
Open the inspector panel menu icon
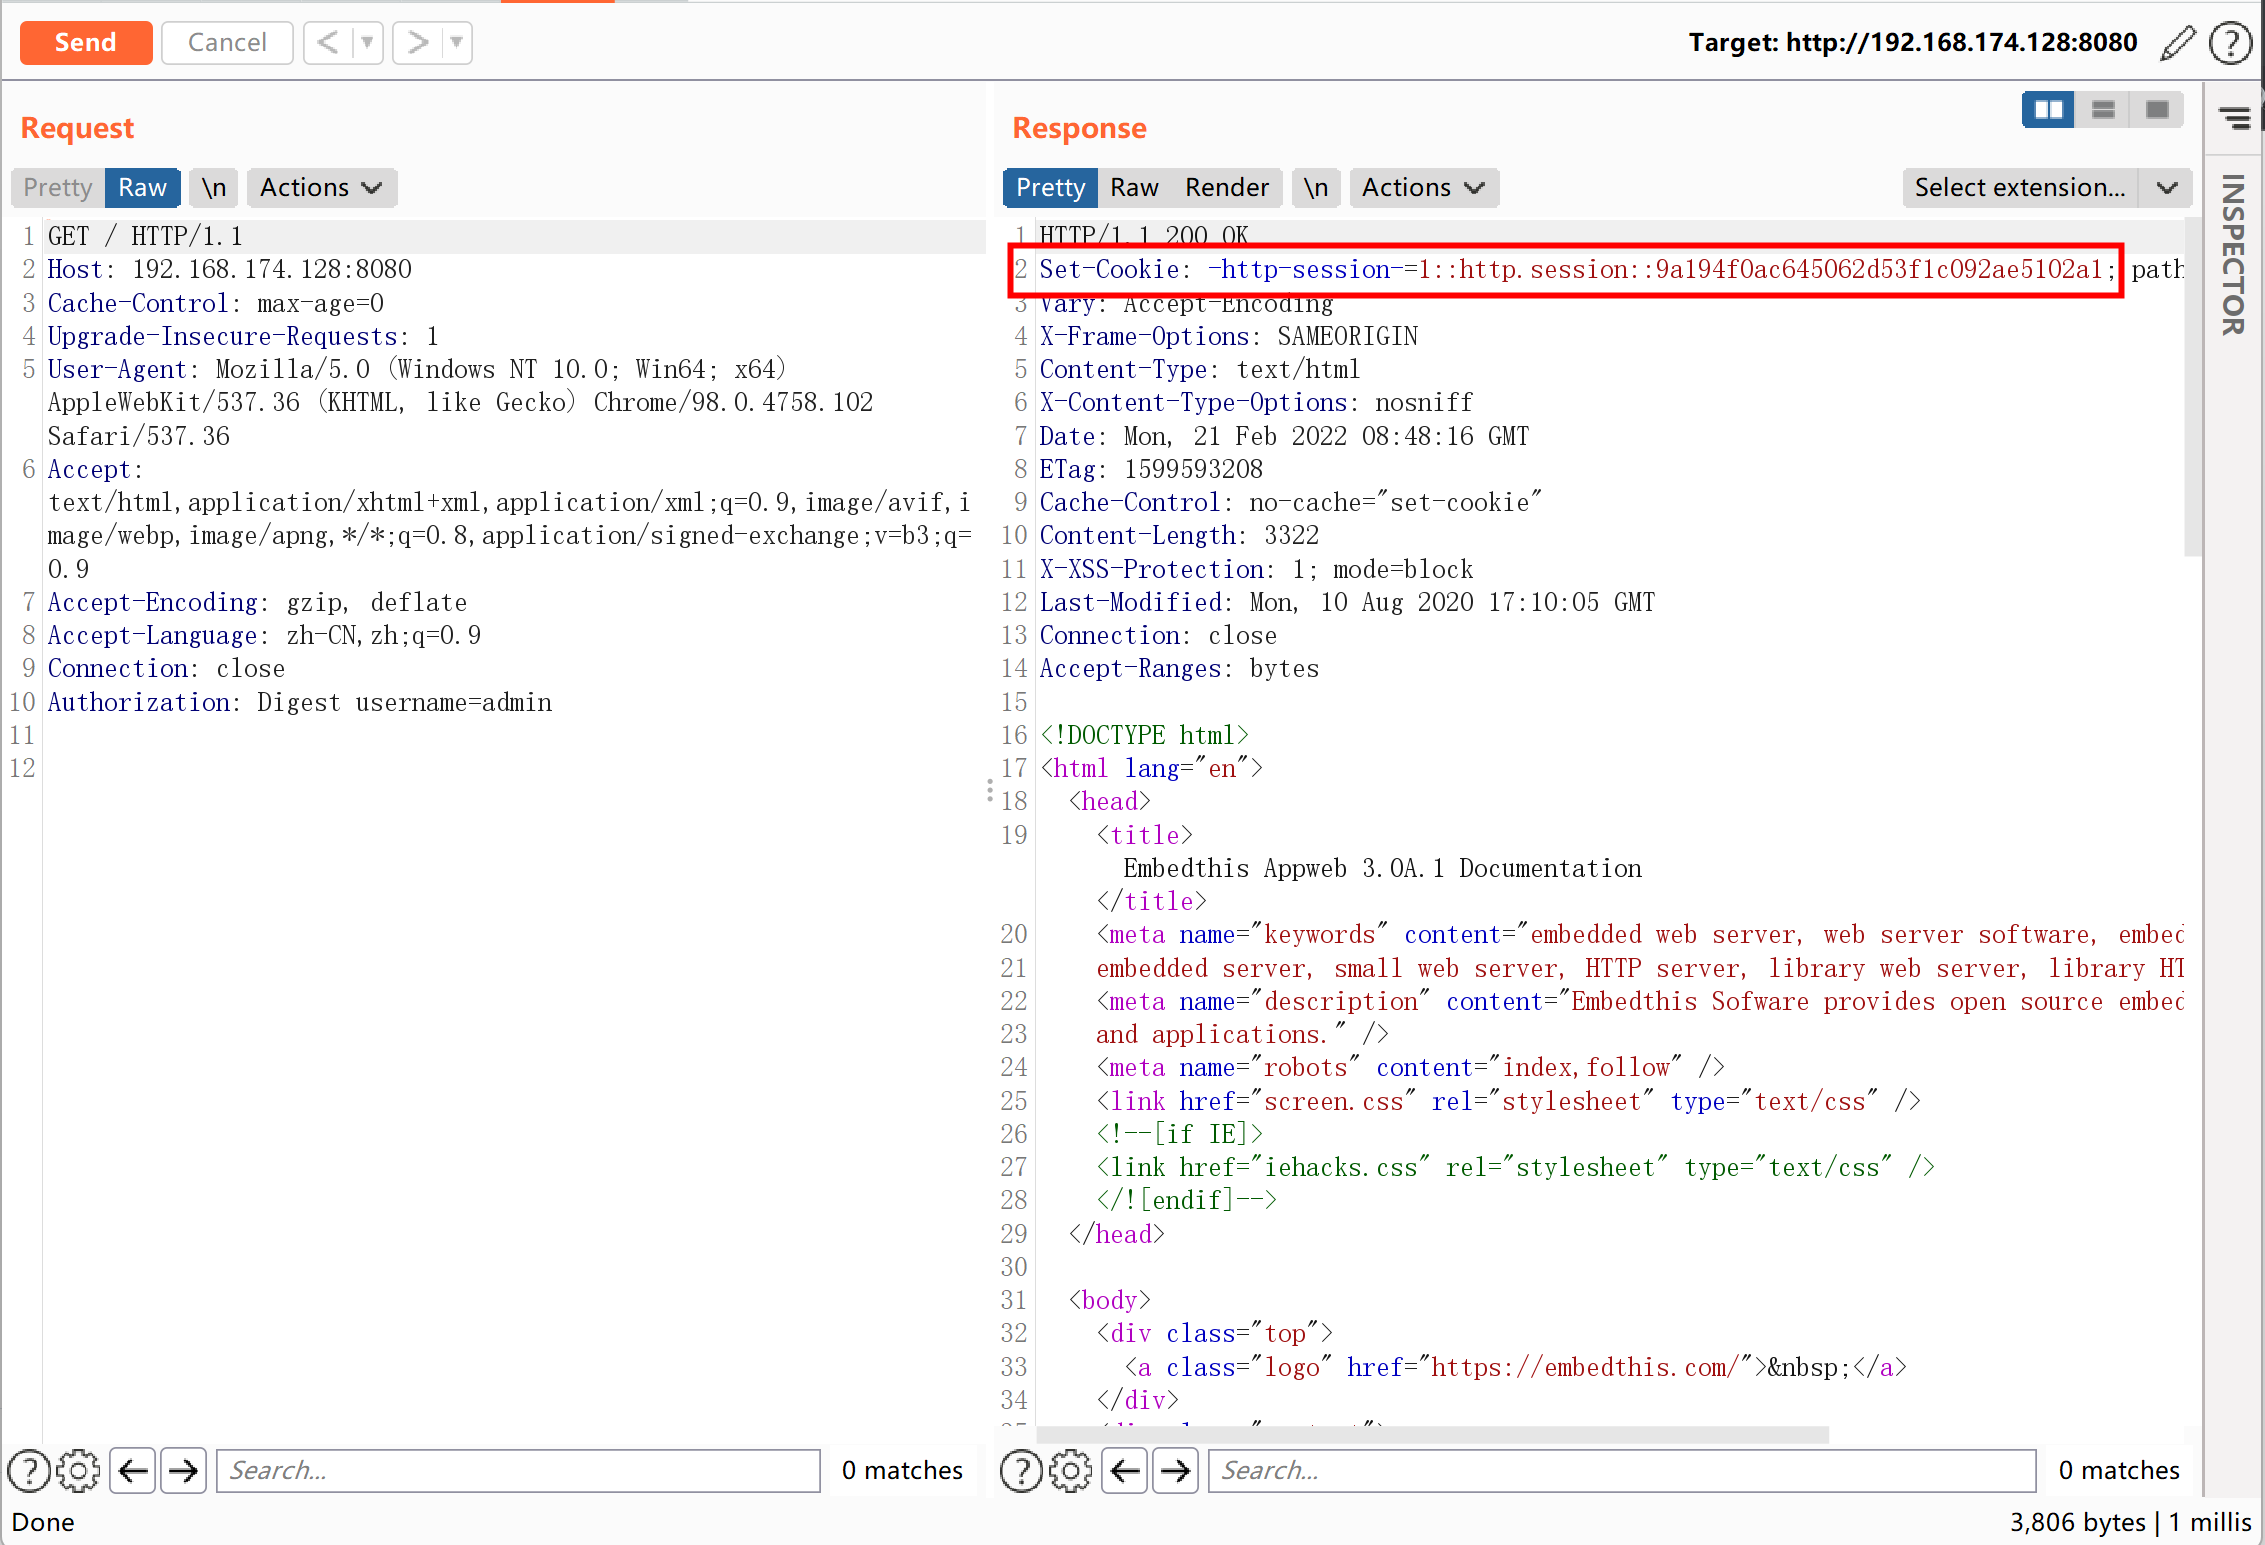(x=2234, y=119)
